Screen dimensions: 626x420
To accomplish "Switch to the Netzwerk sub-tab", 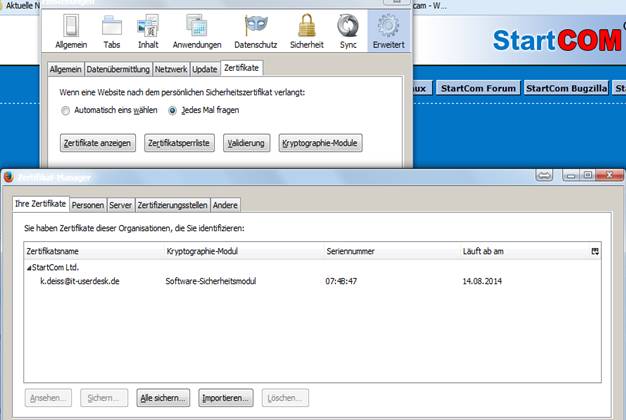I will point(171,69).
